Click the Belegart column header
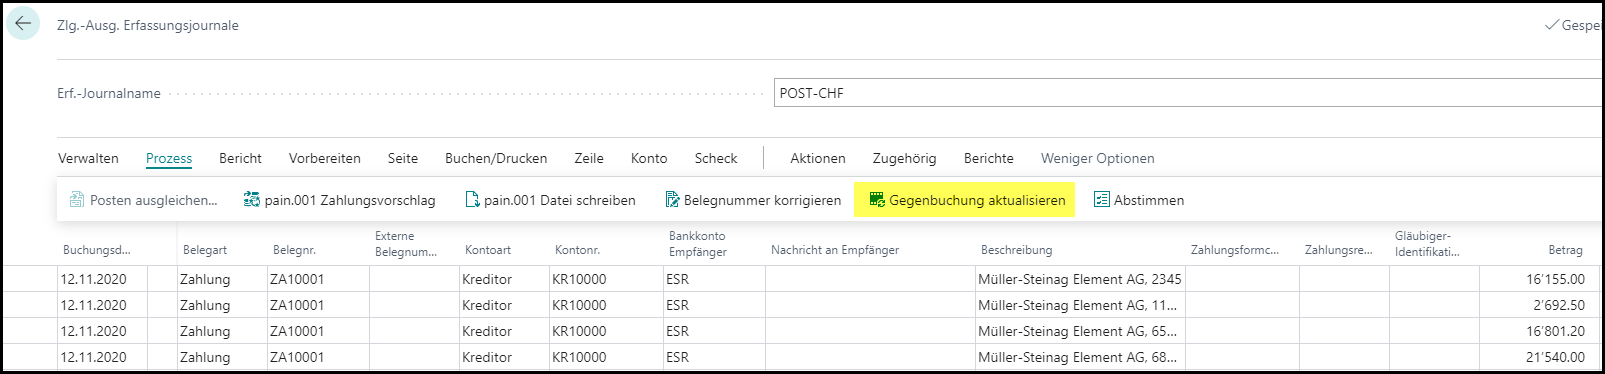This screenshot has height=374, width=1605. click(x=205, y=250)
